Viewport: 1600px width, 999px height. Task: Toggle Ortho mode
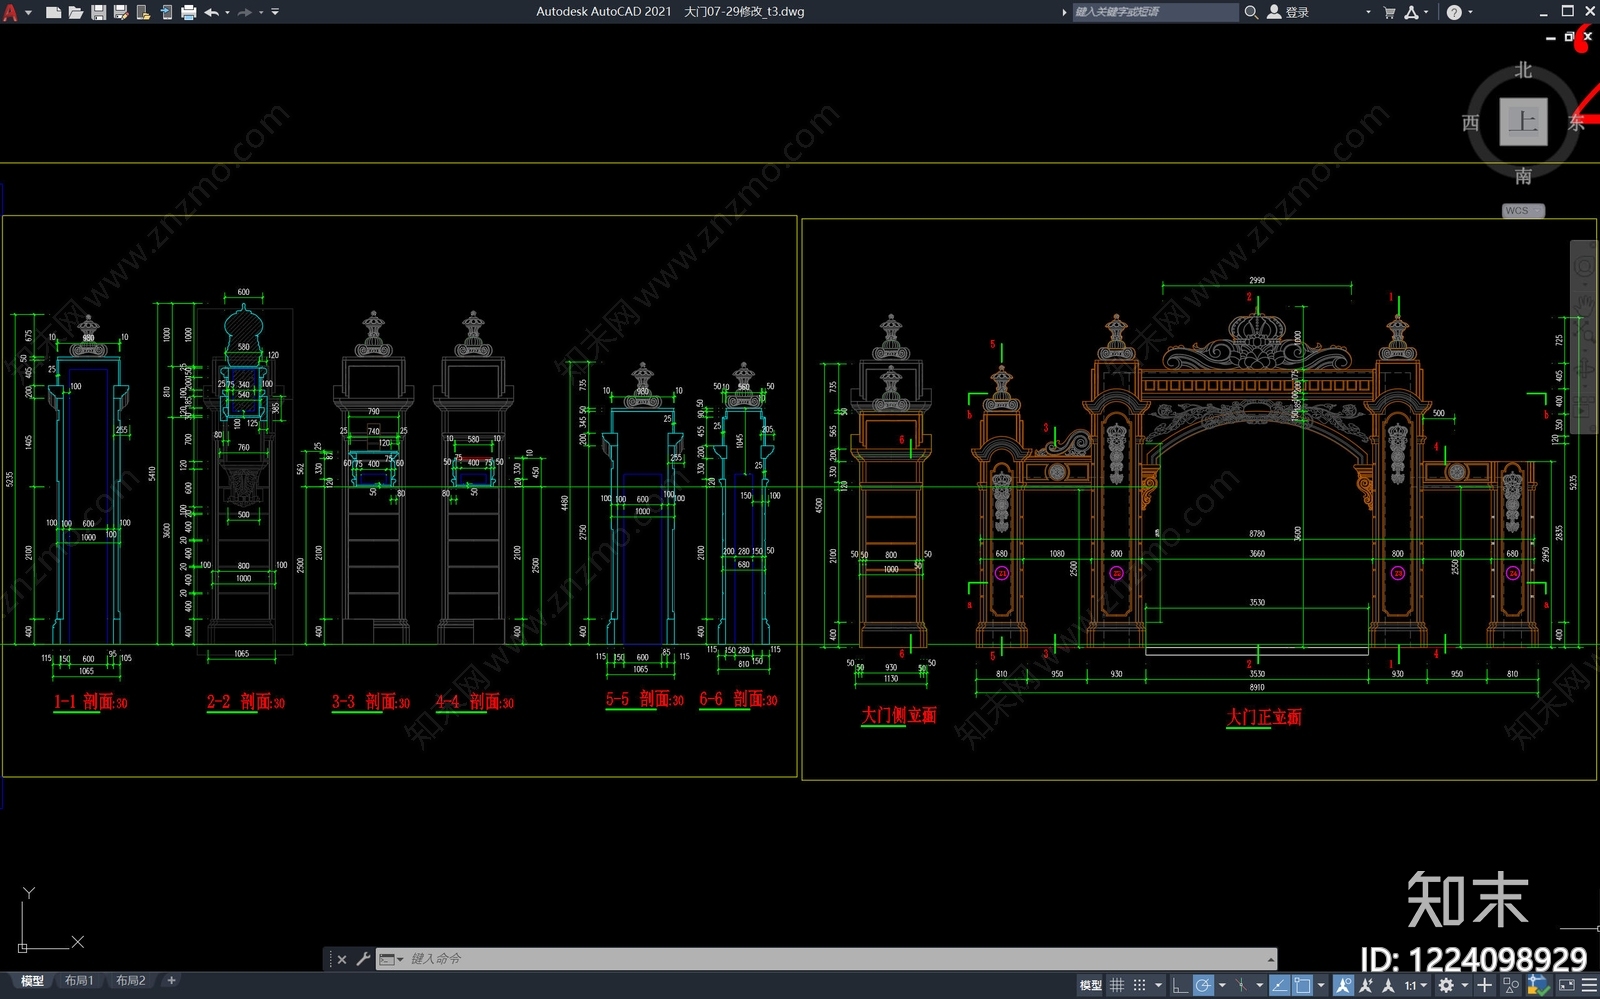tap(1180, 985)
